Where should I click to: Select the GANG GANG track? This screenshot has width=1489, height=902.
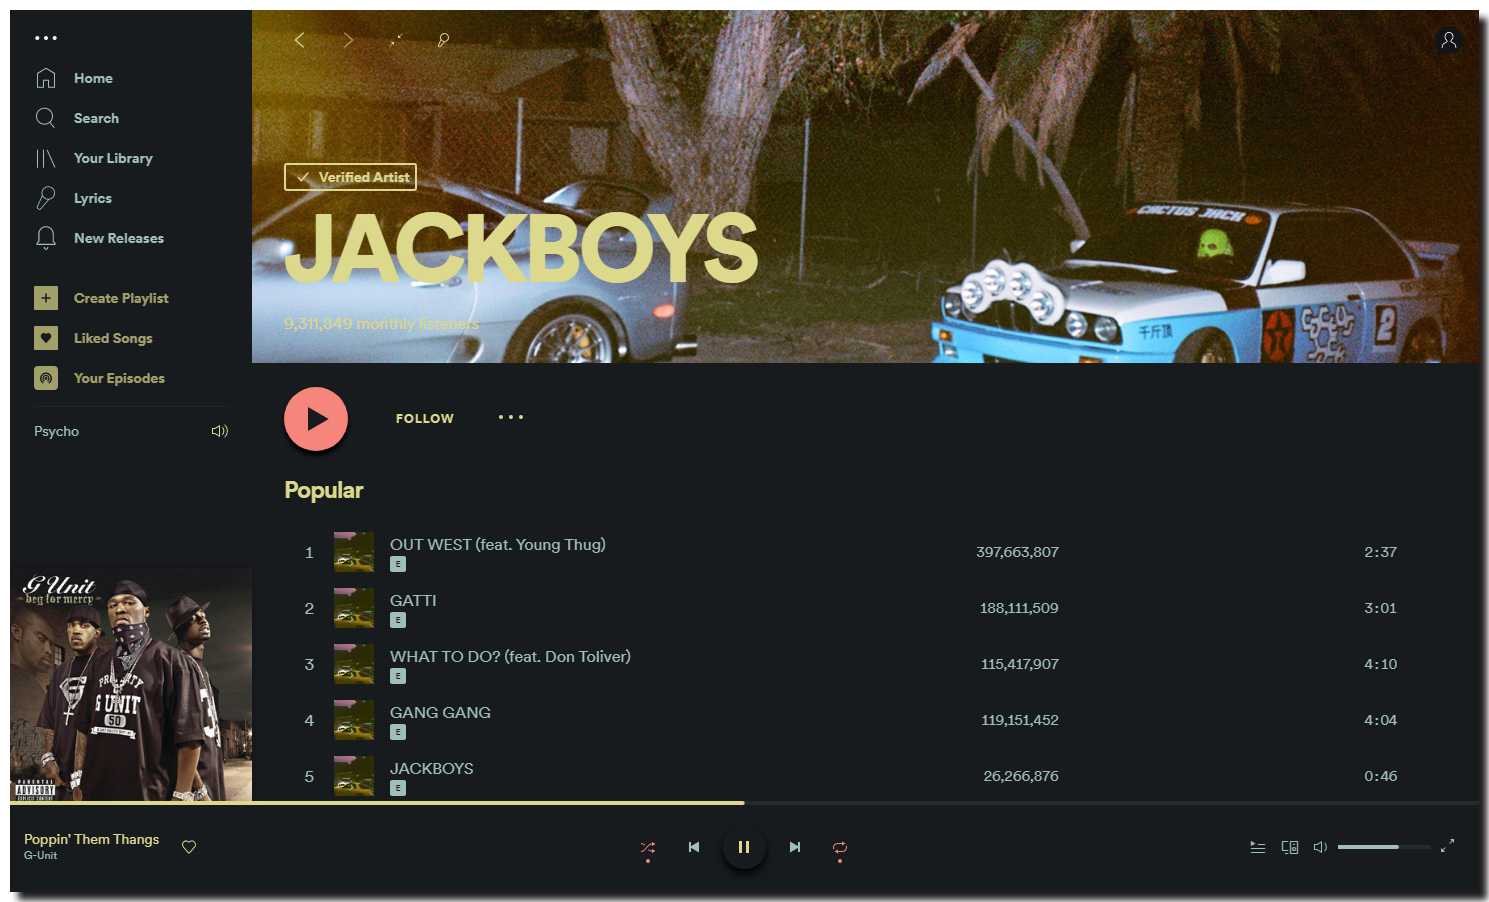(440, 712)
